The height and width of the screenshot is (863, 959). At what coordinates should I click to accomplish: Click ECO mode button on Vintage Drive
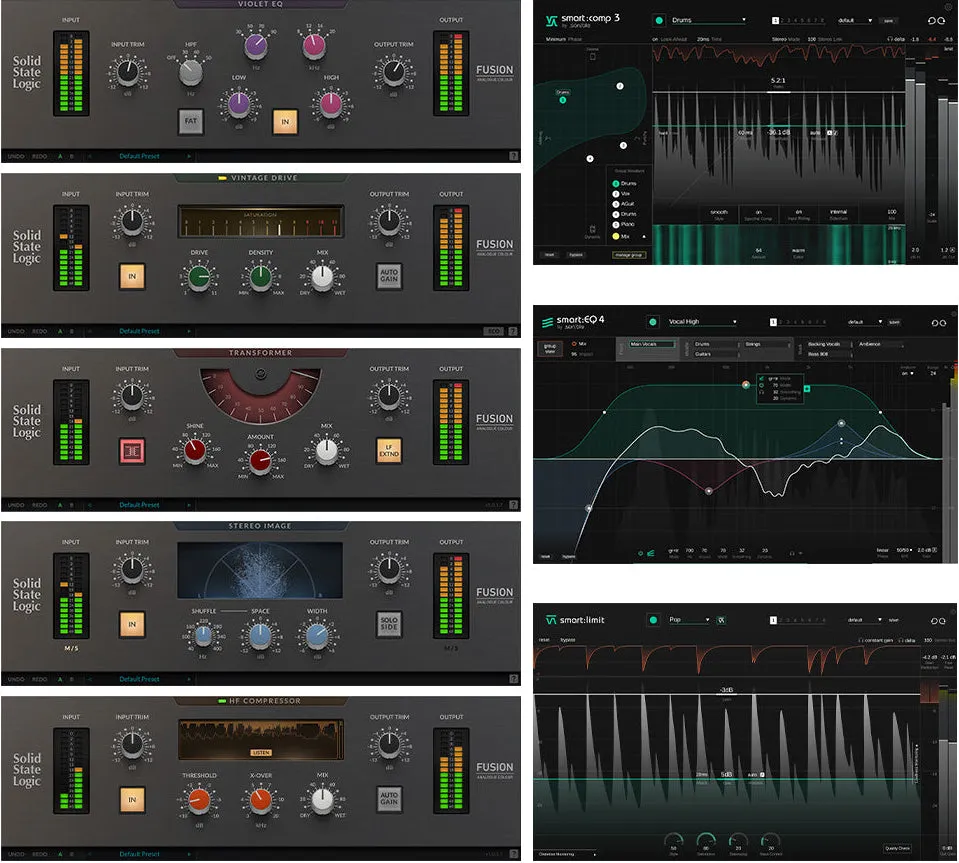tap(494, 331)
